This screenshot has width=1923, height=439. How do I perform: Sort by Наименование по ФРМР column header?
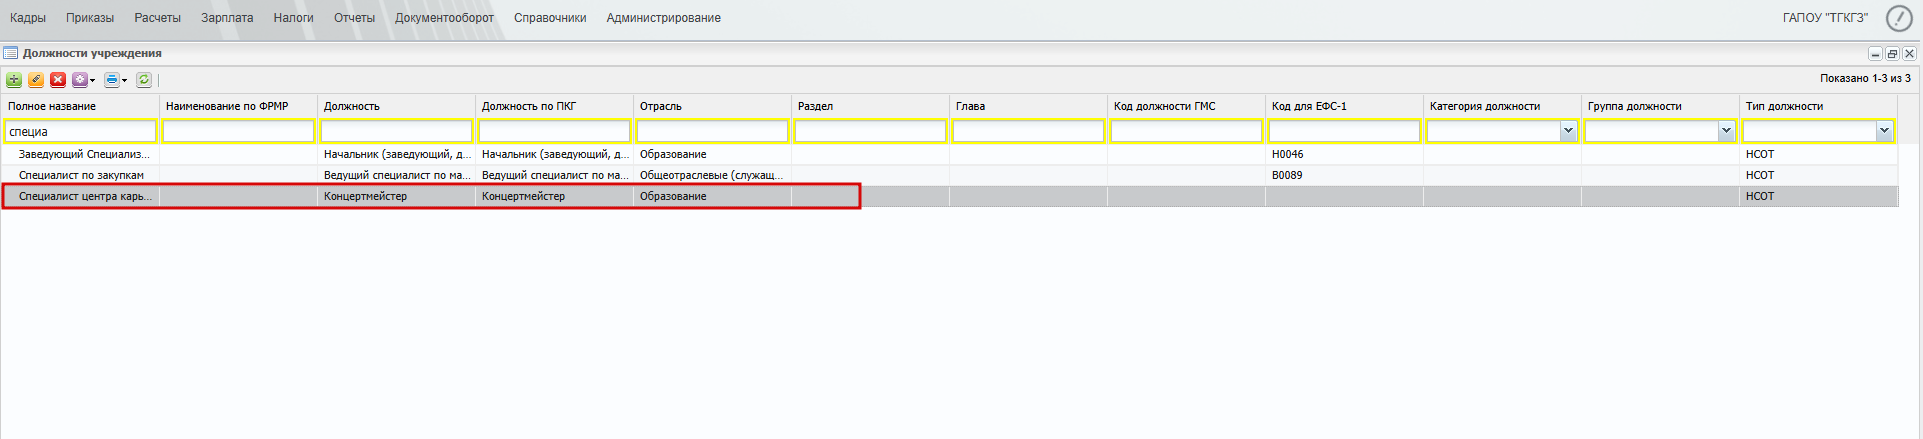point(238,106)
